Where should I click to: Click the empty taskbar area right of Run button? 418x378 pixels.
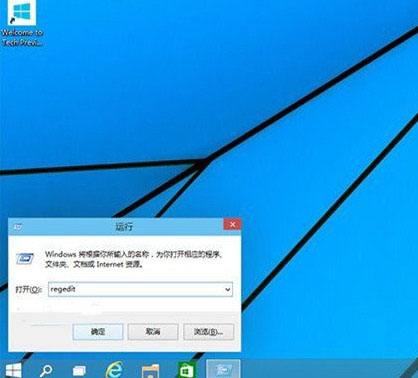328,369
